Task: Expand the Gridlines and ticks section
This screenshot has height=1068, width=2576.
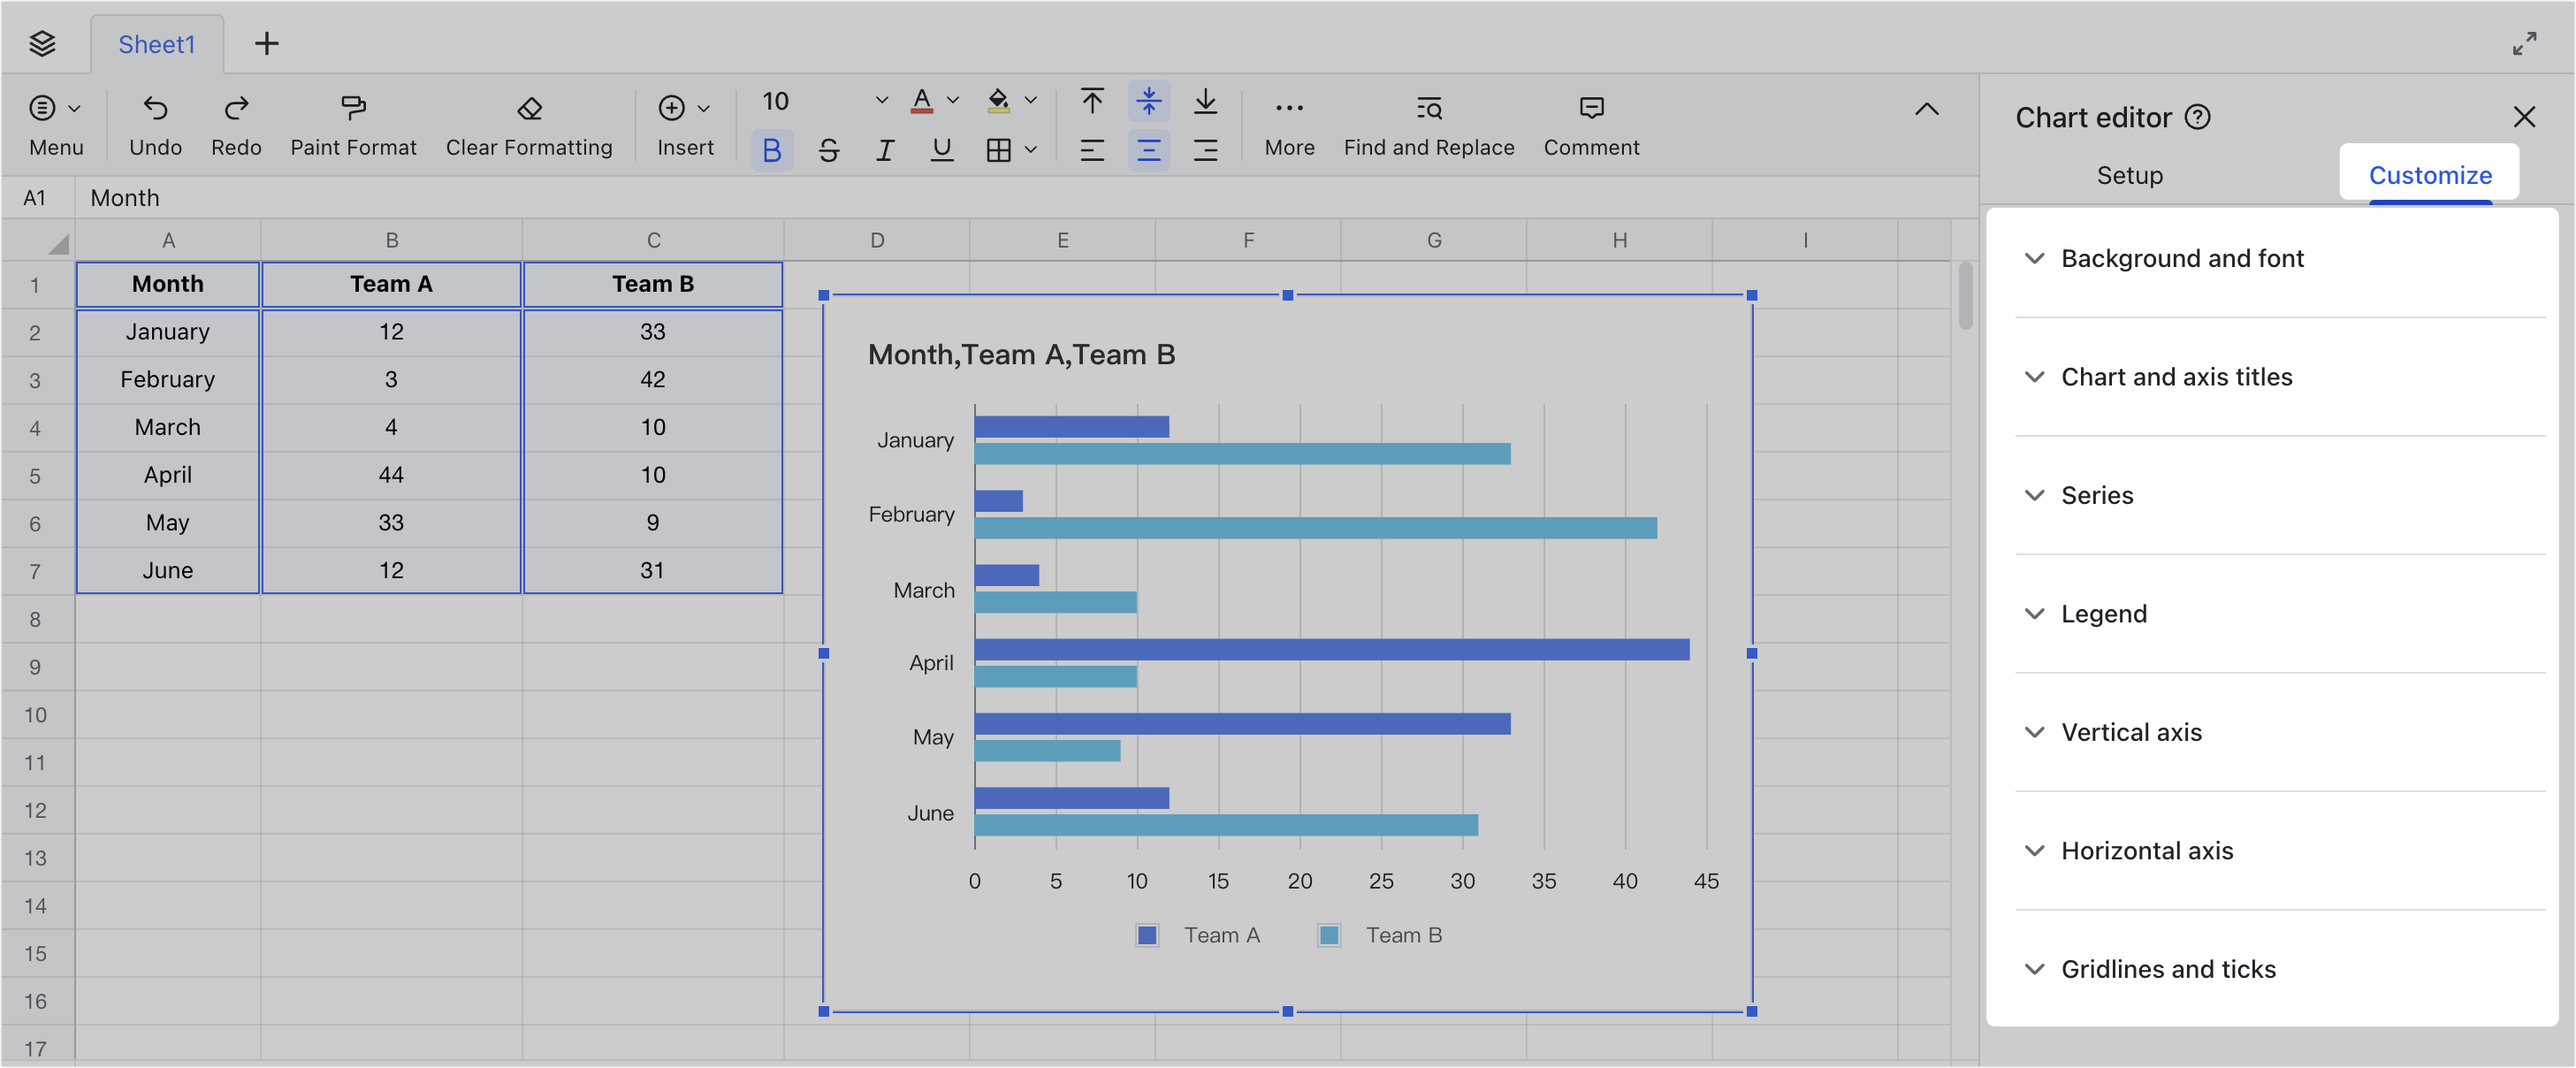Action: click(x=2167, y=968)
